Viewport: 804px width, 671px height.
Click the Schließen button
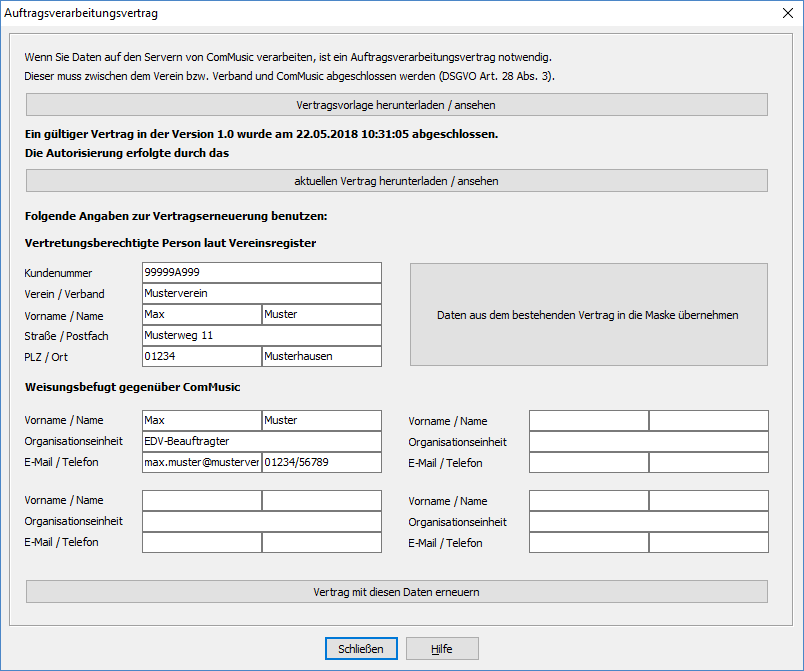[361, 648]
